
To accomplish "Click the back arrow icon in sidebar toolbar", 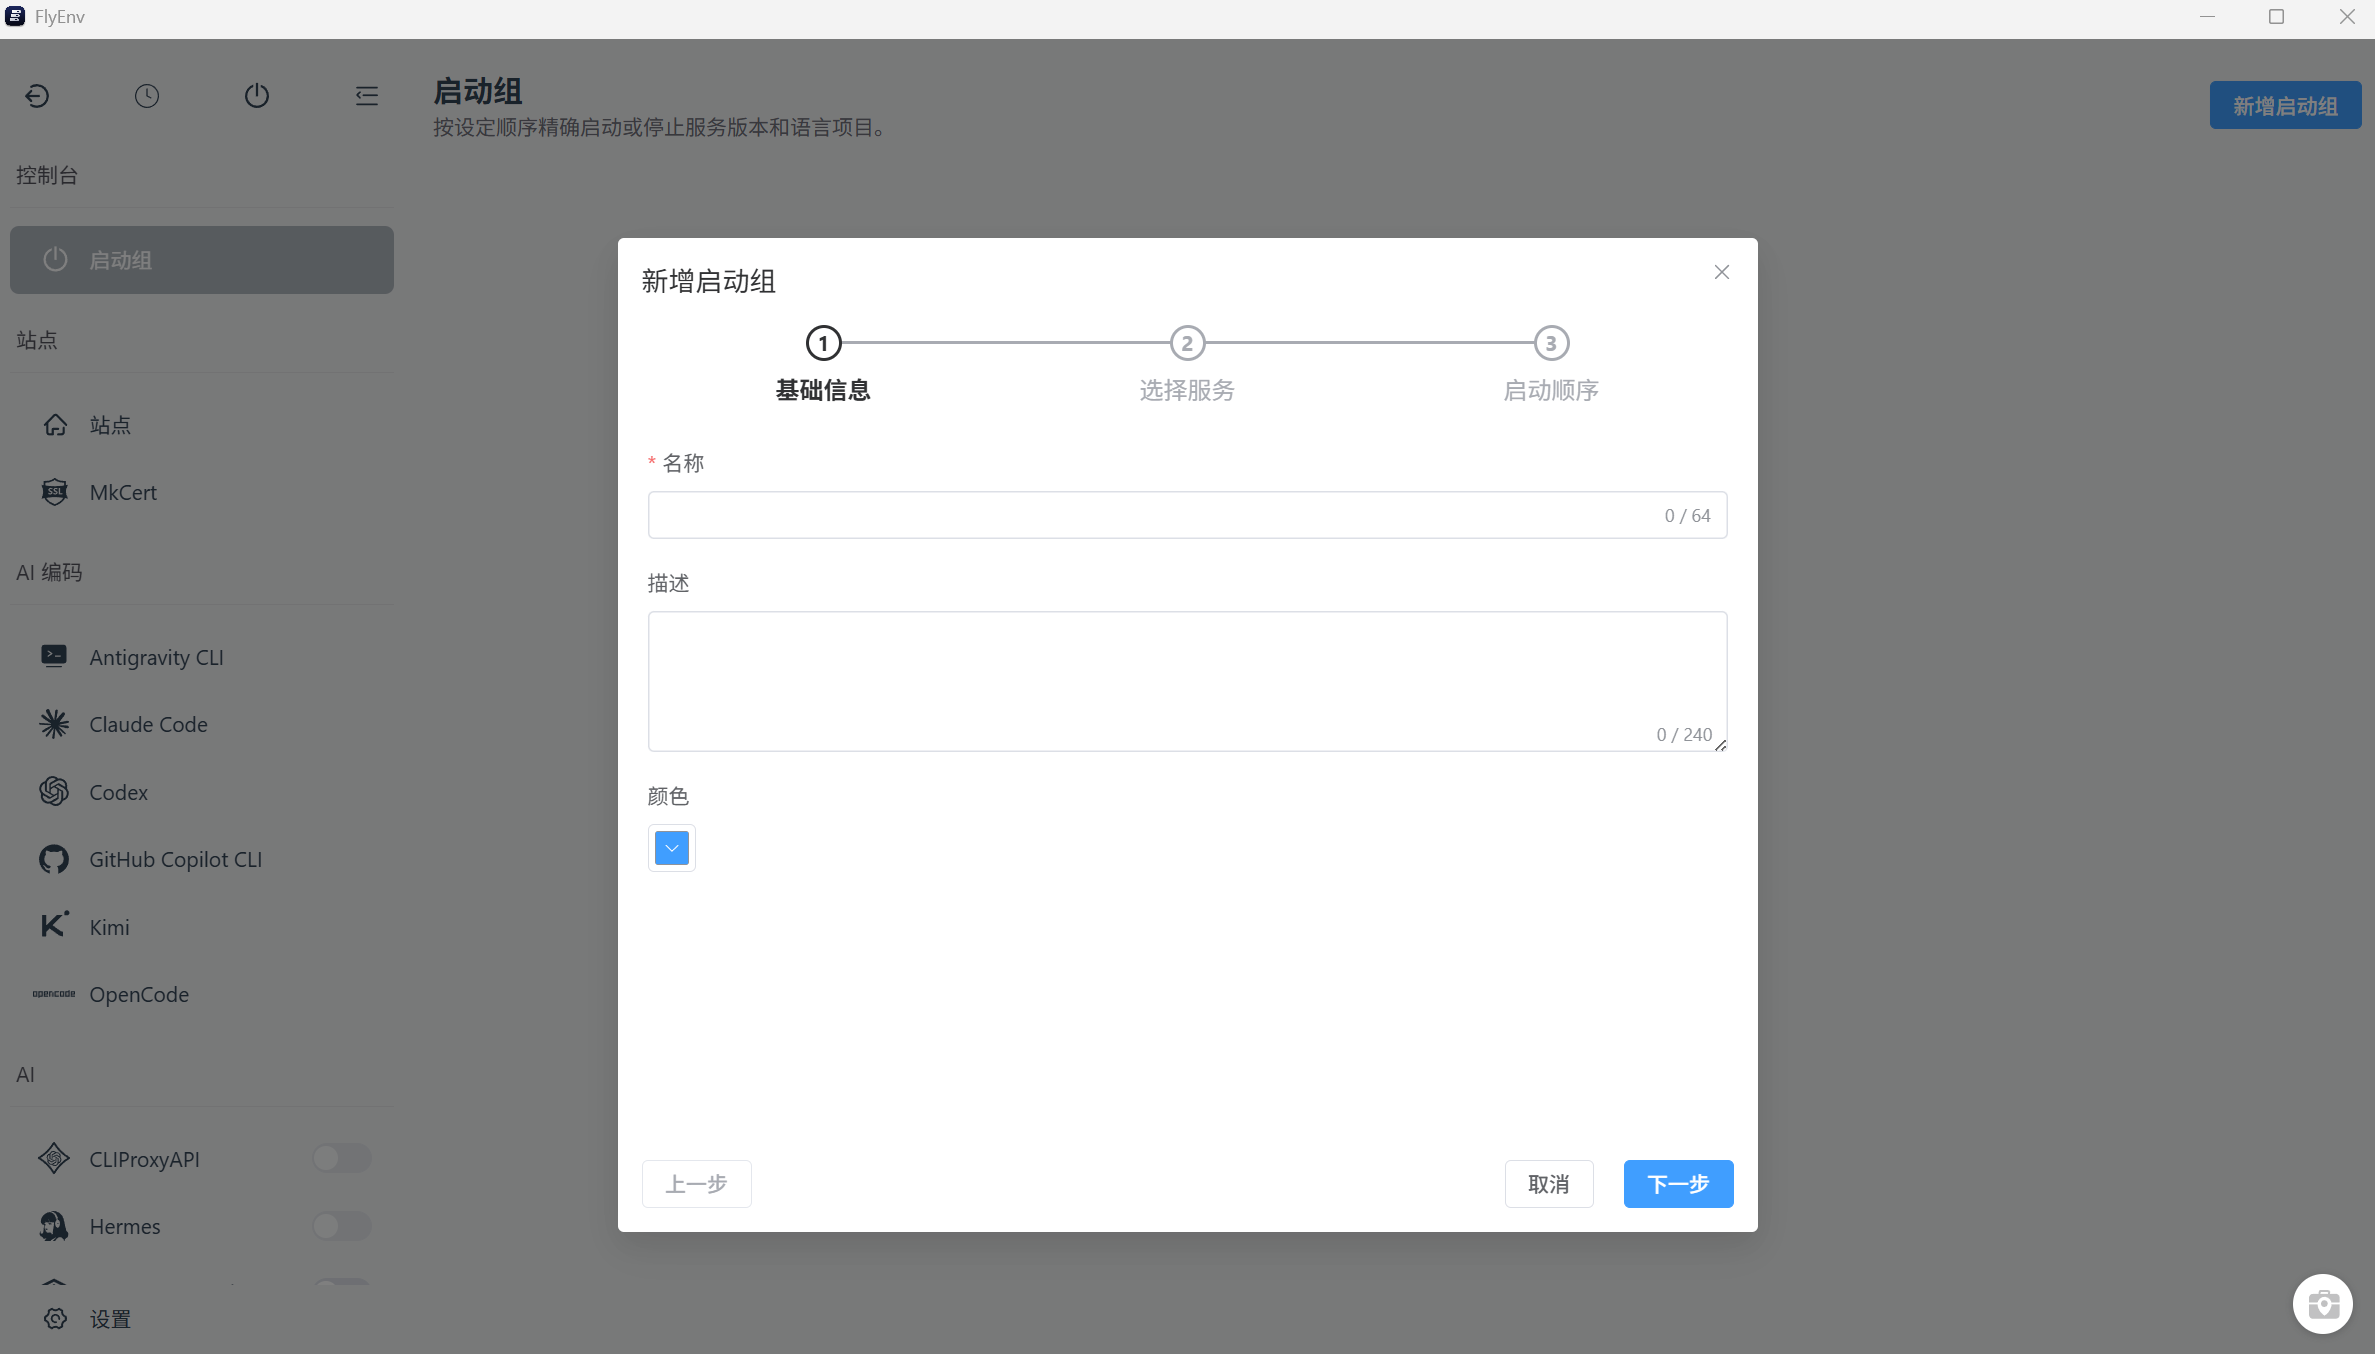I will click(x=37, y=96).
